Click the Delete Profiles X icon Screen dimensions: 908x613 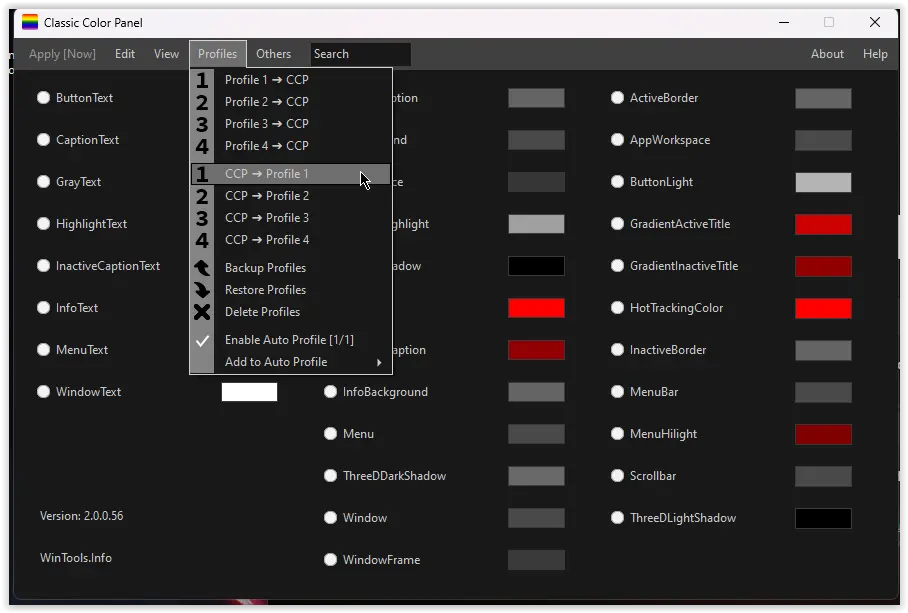point(202,312)
